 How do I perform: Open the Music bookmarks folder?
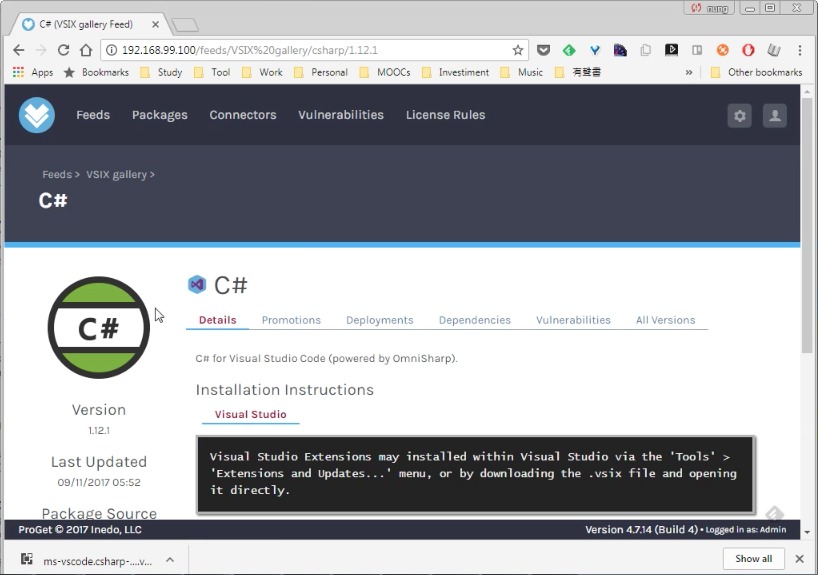[521, 72]
